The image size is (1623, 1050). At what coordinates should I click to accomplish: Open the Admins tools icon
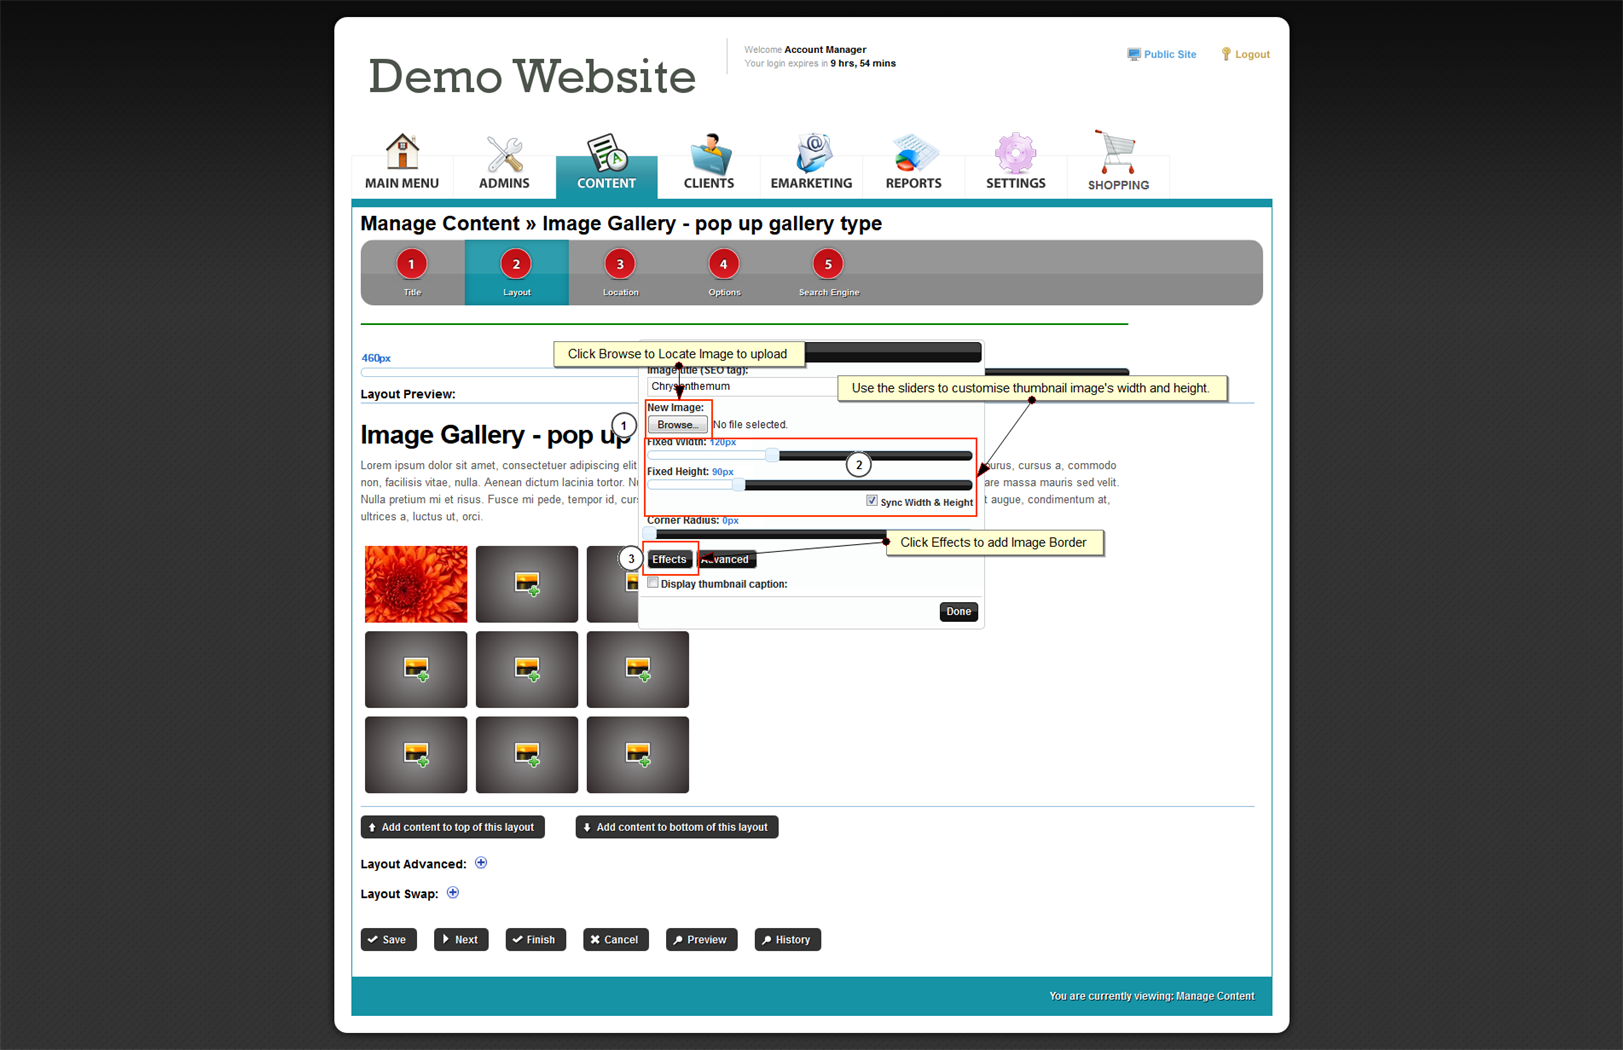504,154
